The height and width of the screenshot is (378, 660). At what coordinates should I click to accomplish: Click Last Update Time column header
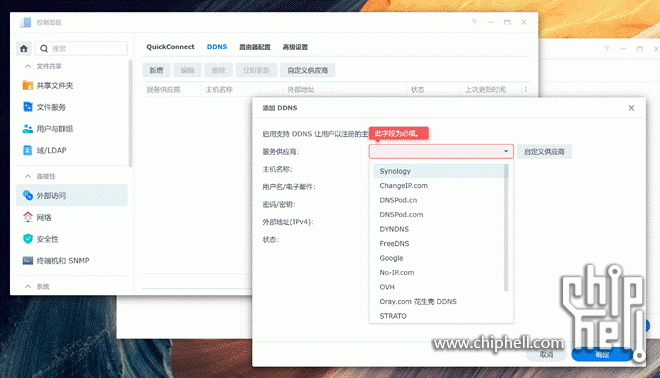[485, 90]
